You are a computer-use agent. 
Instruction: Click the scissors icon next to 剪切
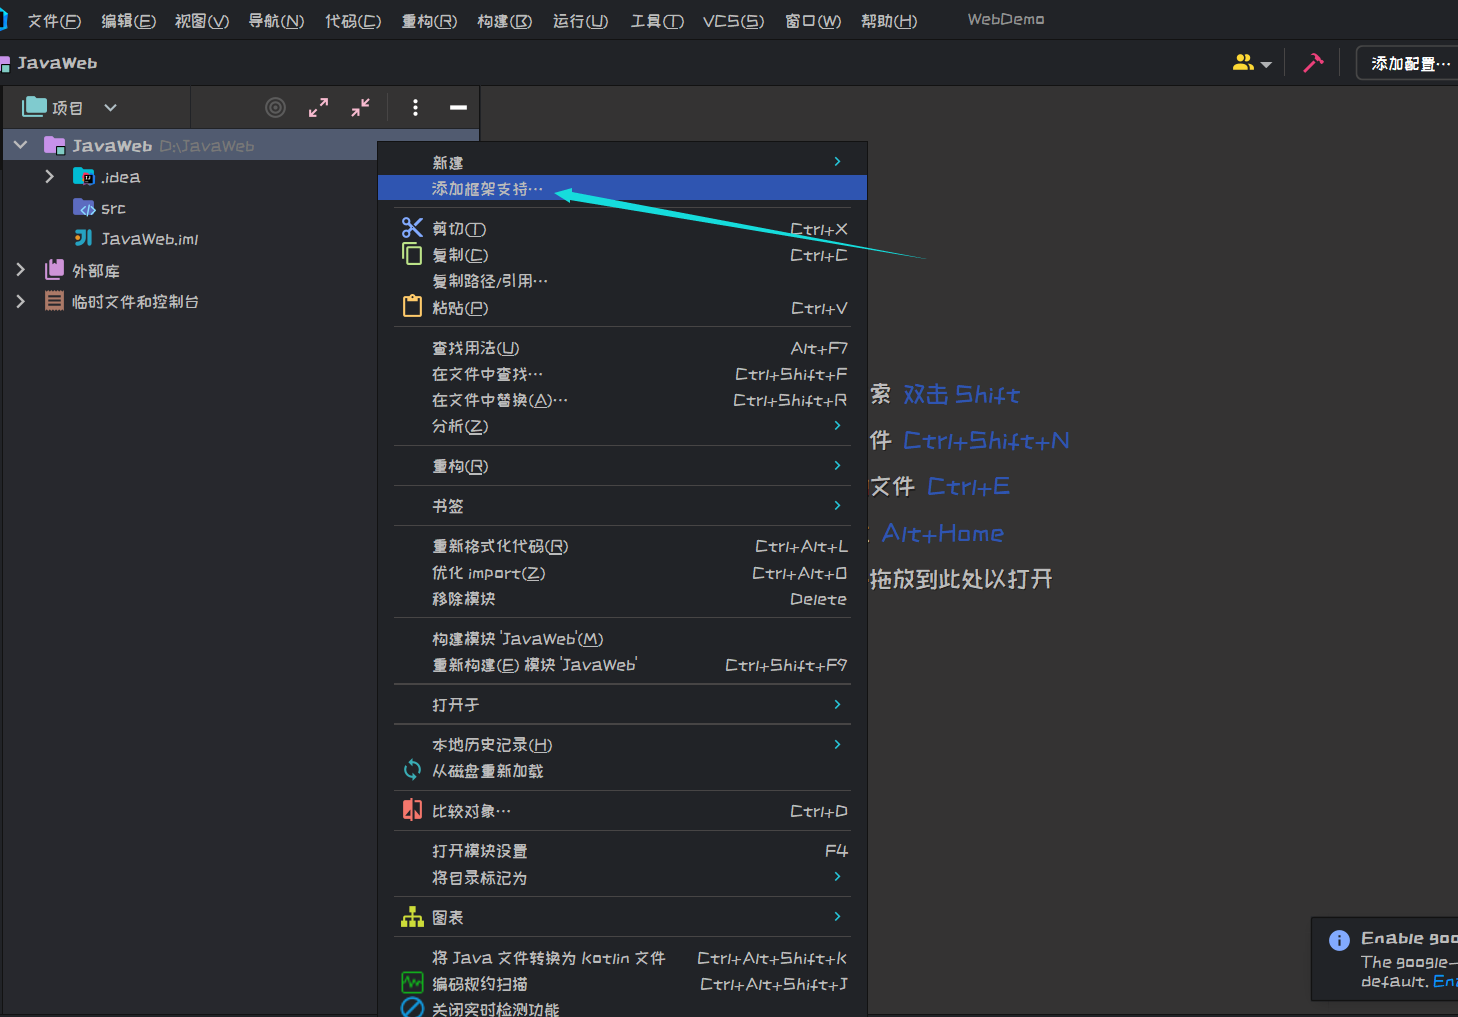coord(412,228)
